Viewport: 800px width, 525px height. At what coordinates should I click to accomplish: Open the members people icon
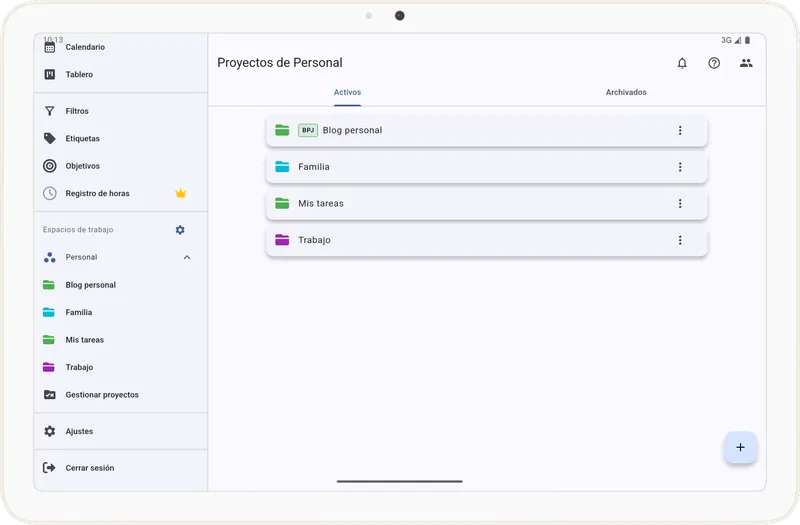pos(746,63)
